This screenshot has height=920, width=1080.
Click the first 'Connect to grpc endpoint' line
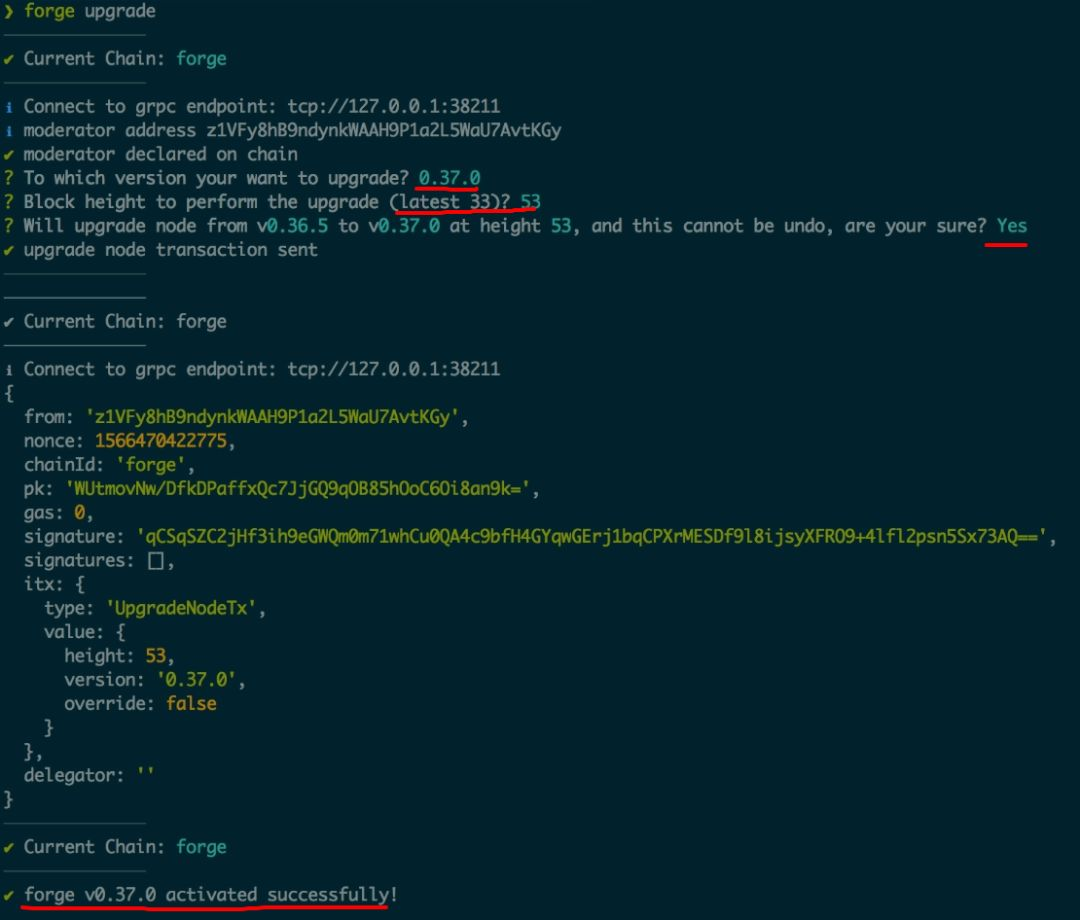coord(262,106)
